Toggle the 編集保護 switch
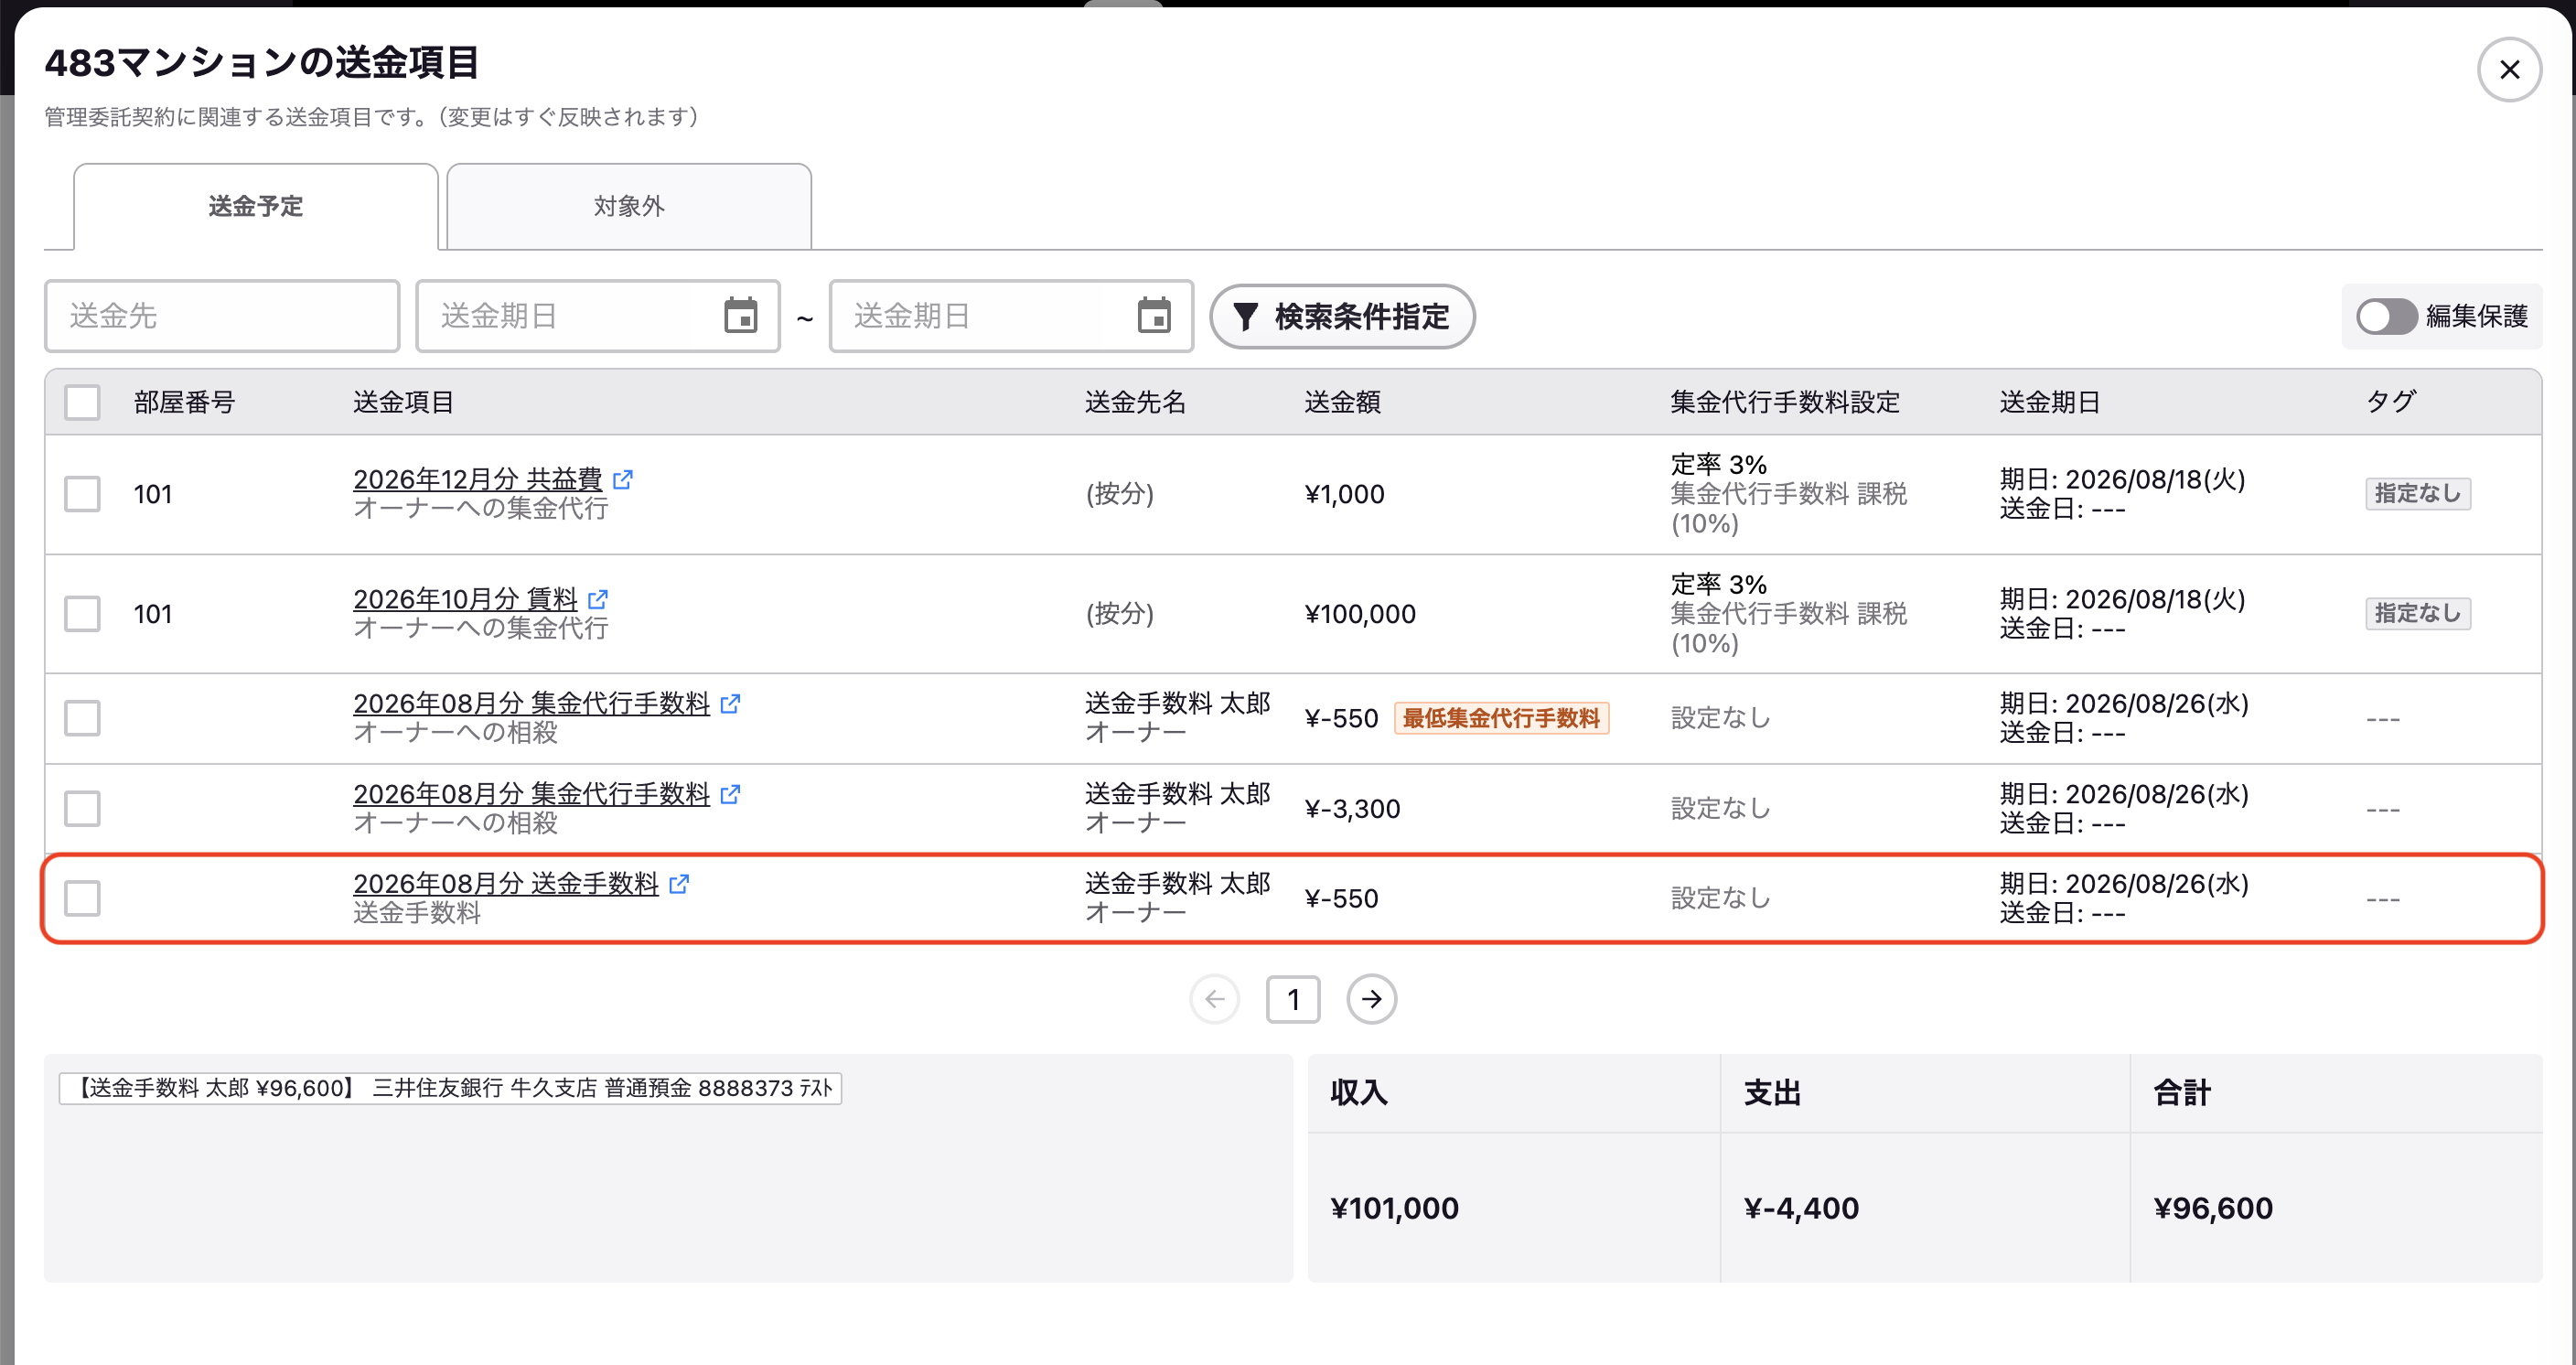Image resolution: width=2576 pixels, height=1365 pixels. click(x=2386, y=317)
